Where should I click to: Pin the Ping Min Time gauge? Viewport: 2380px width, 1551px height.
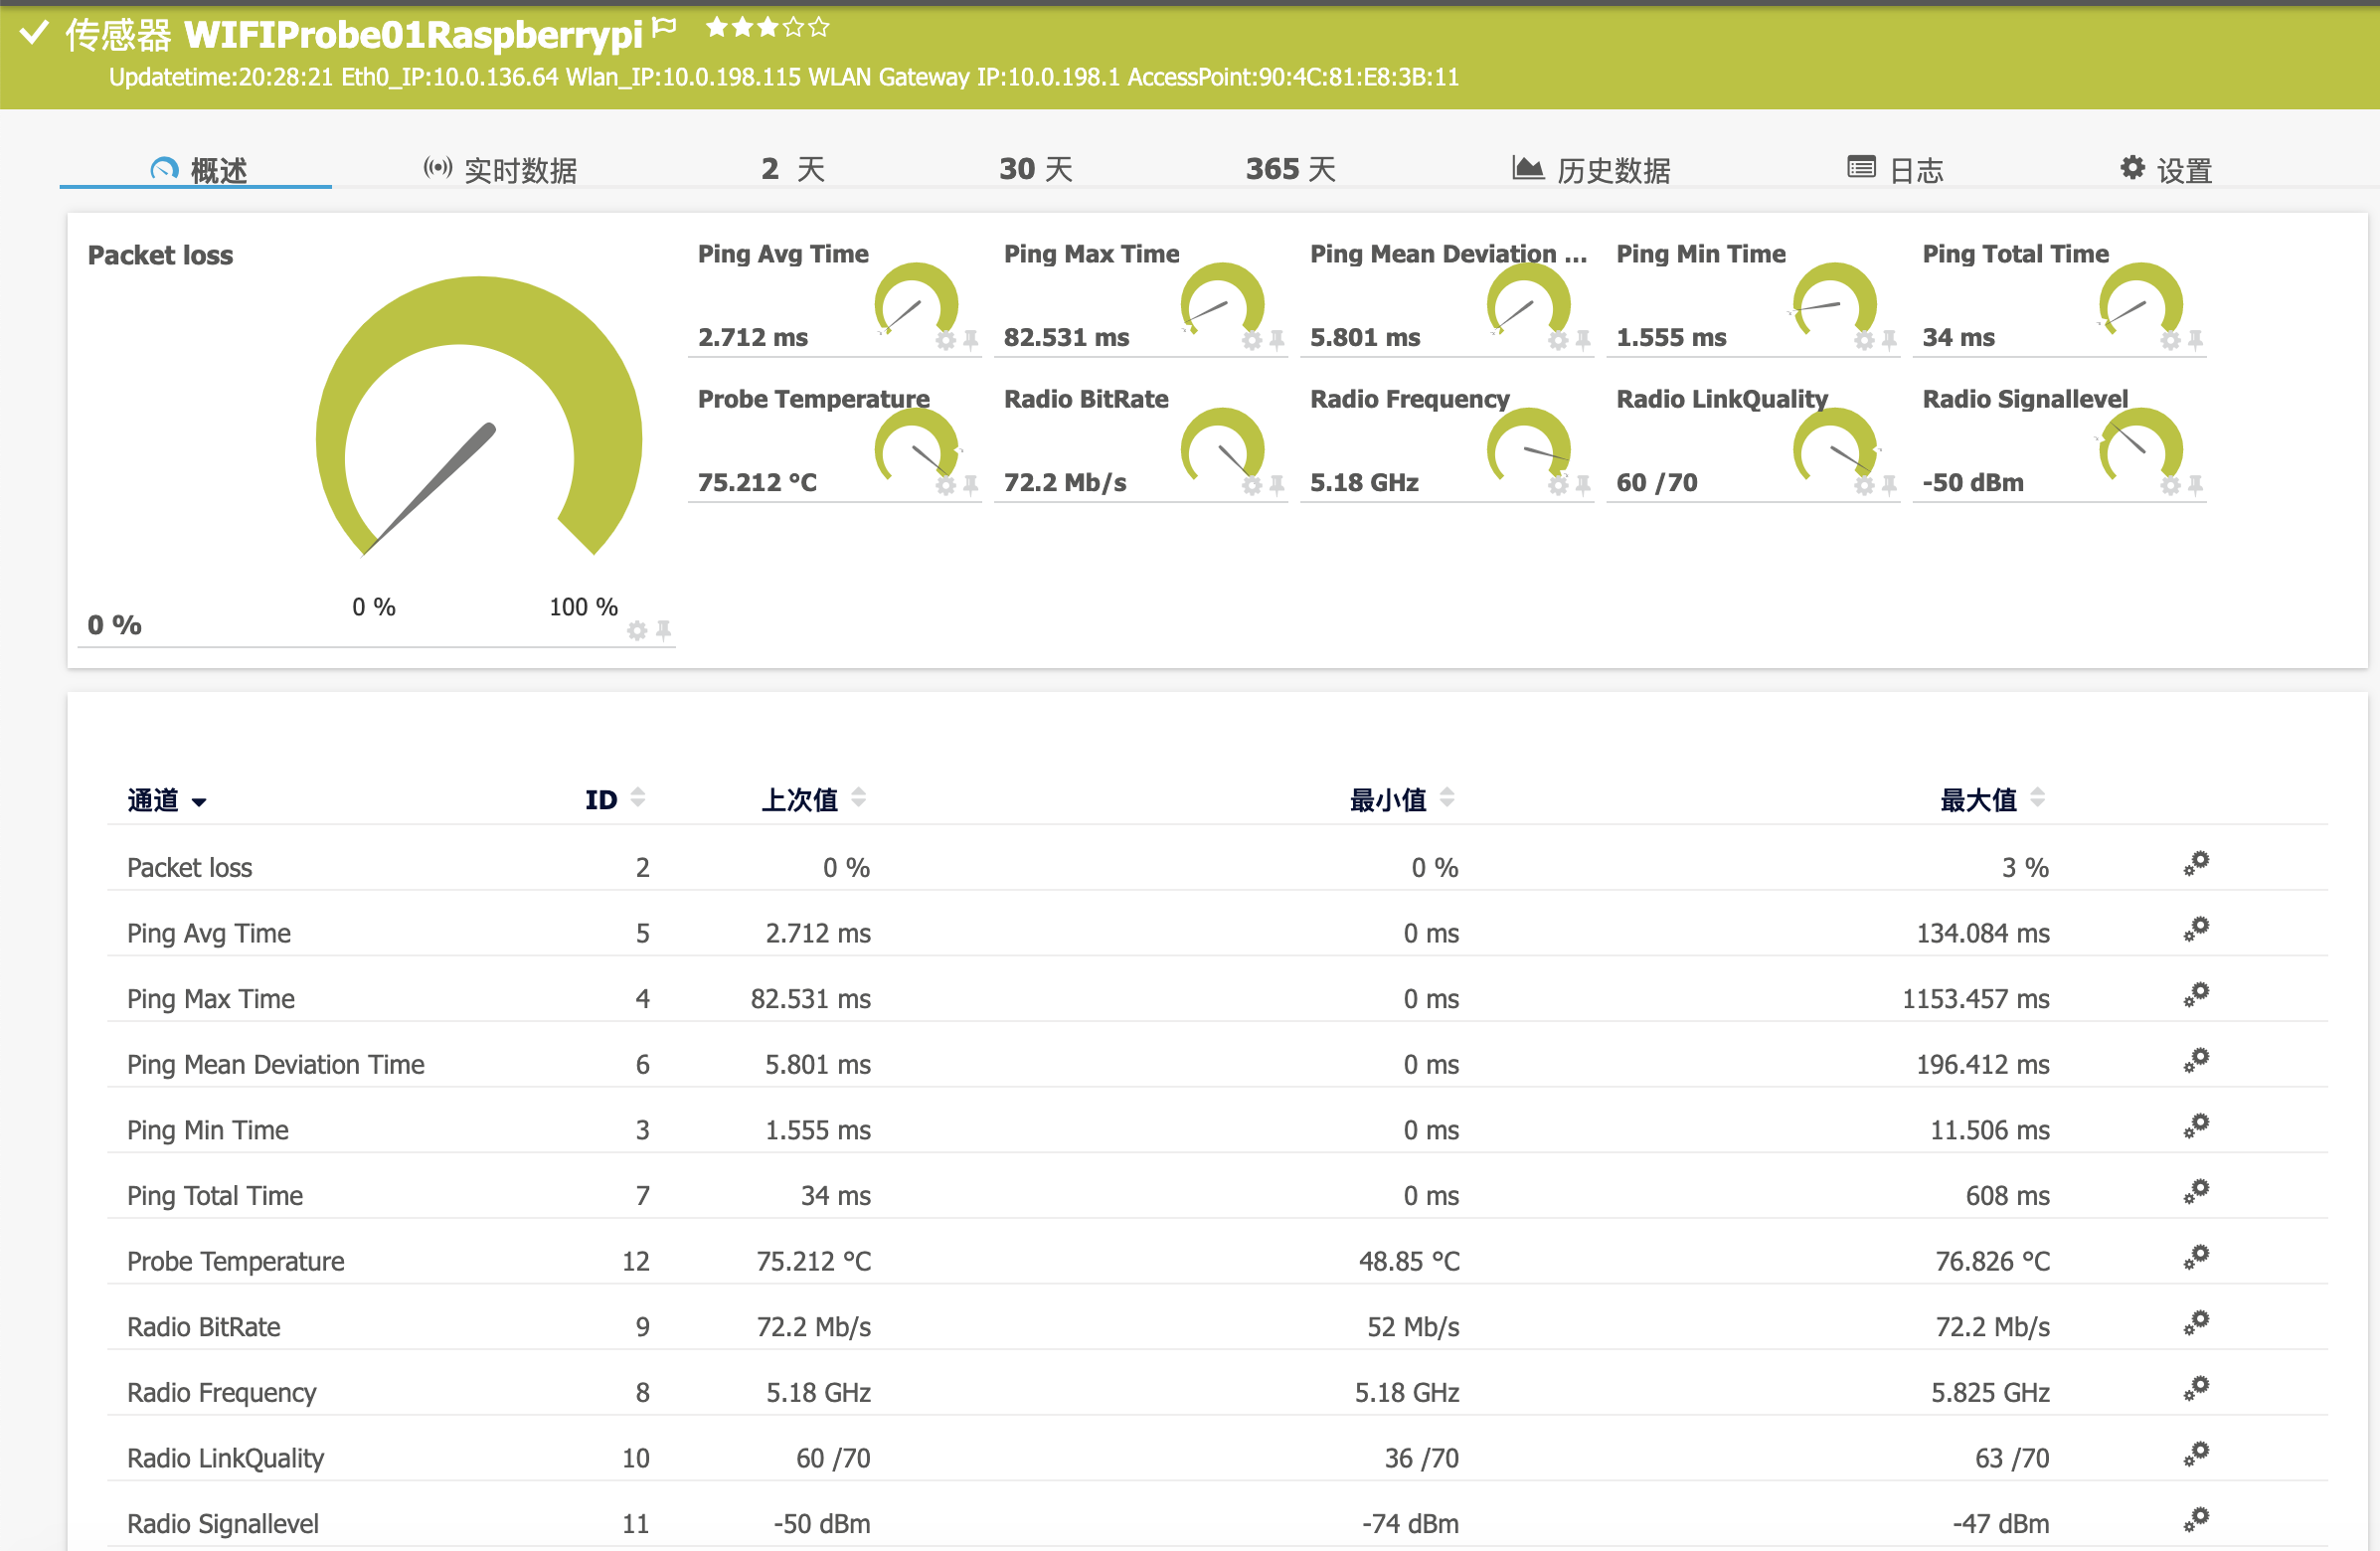coord(1889,340)
